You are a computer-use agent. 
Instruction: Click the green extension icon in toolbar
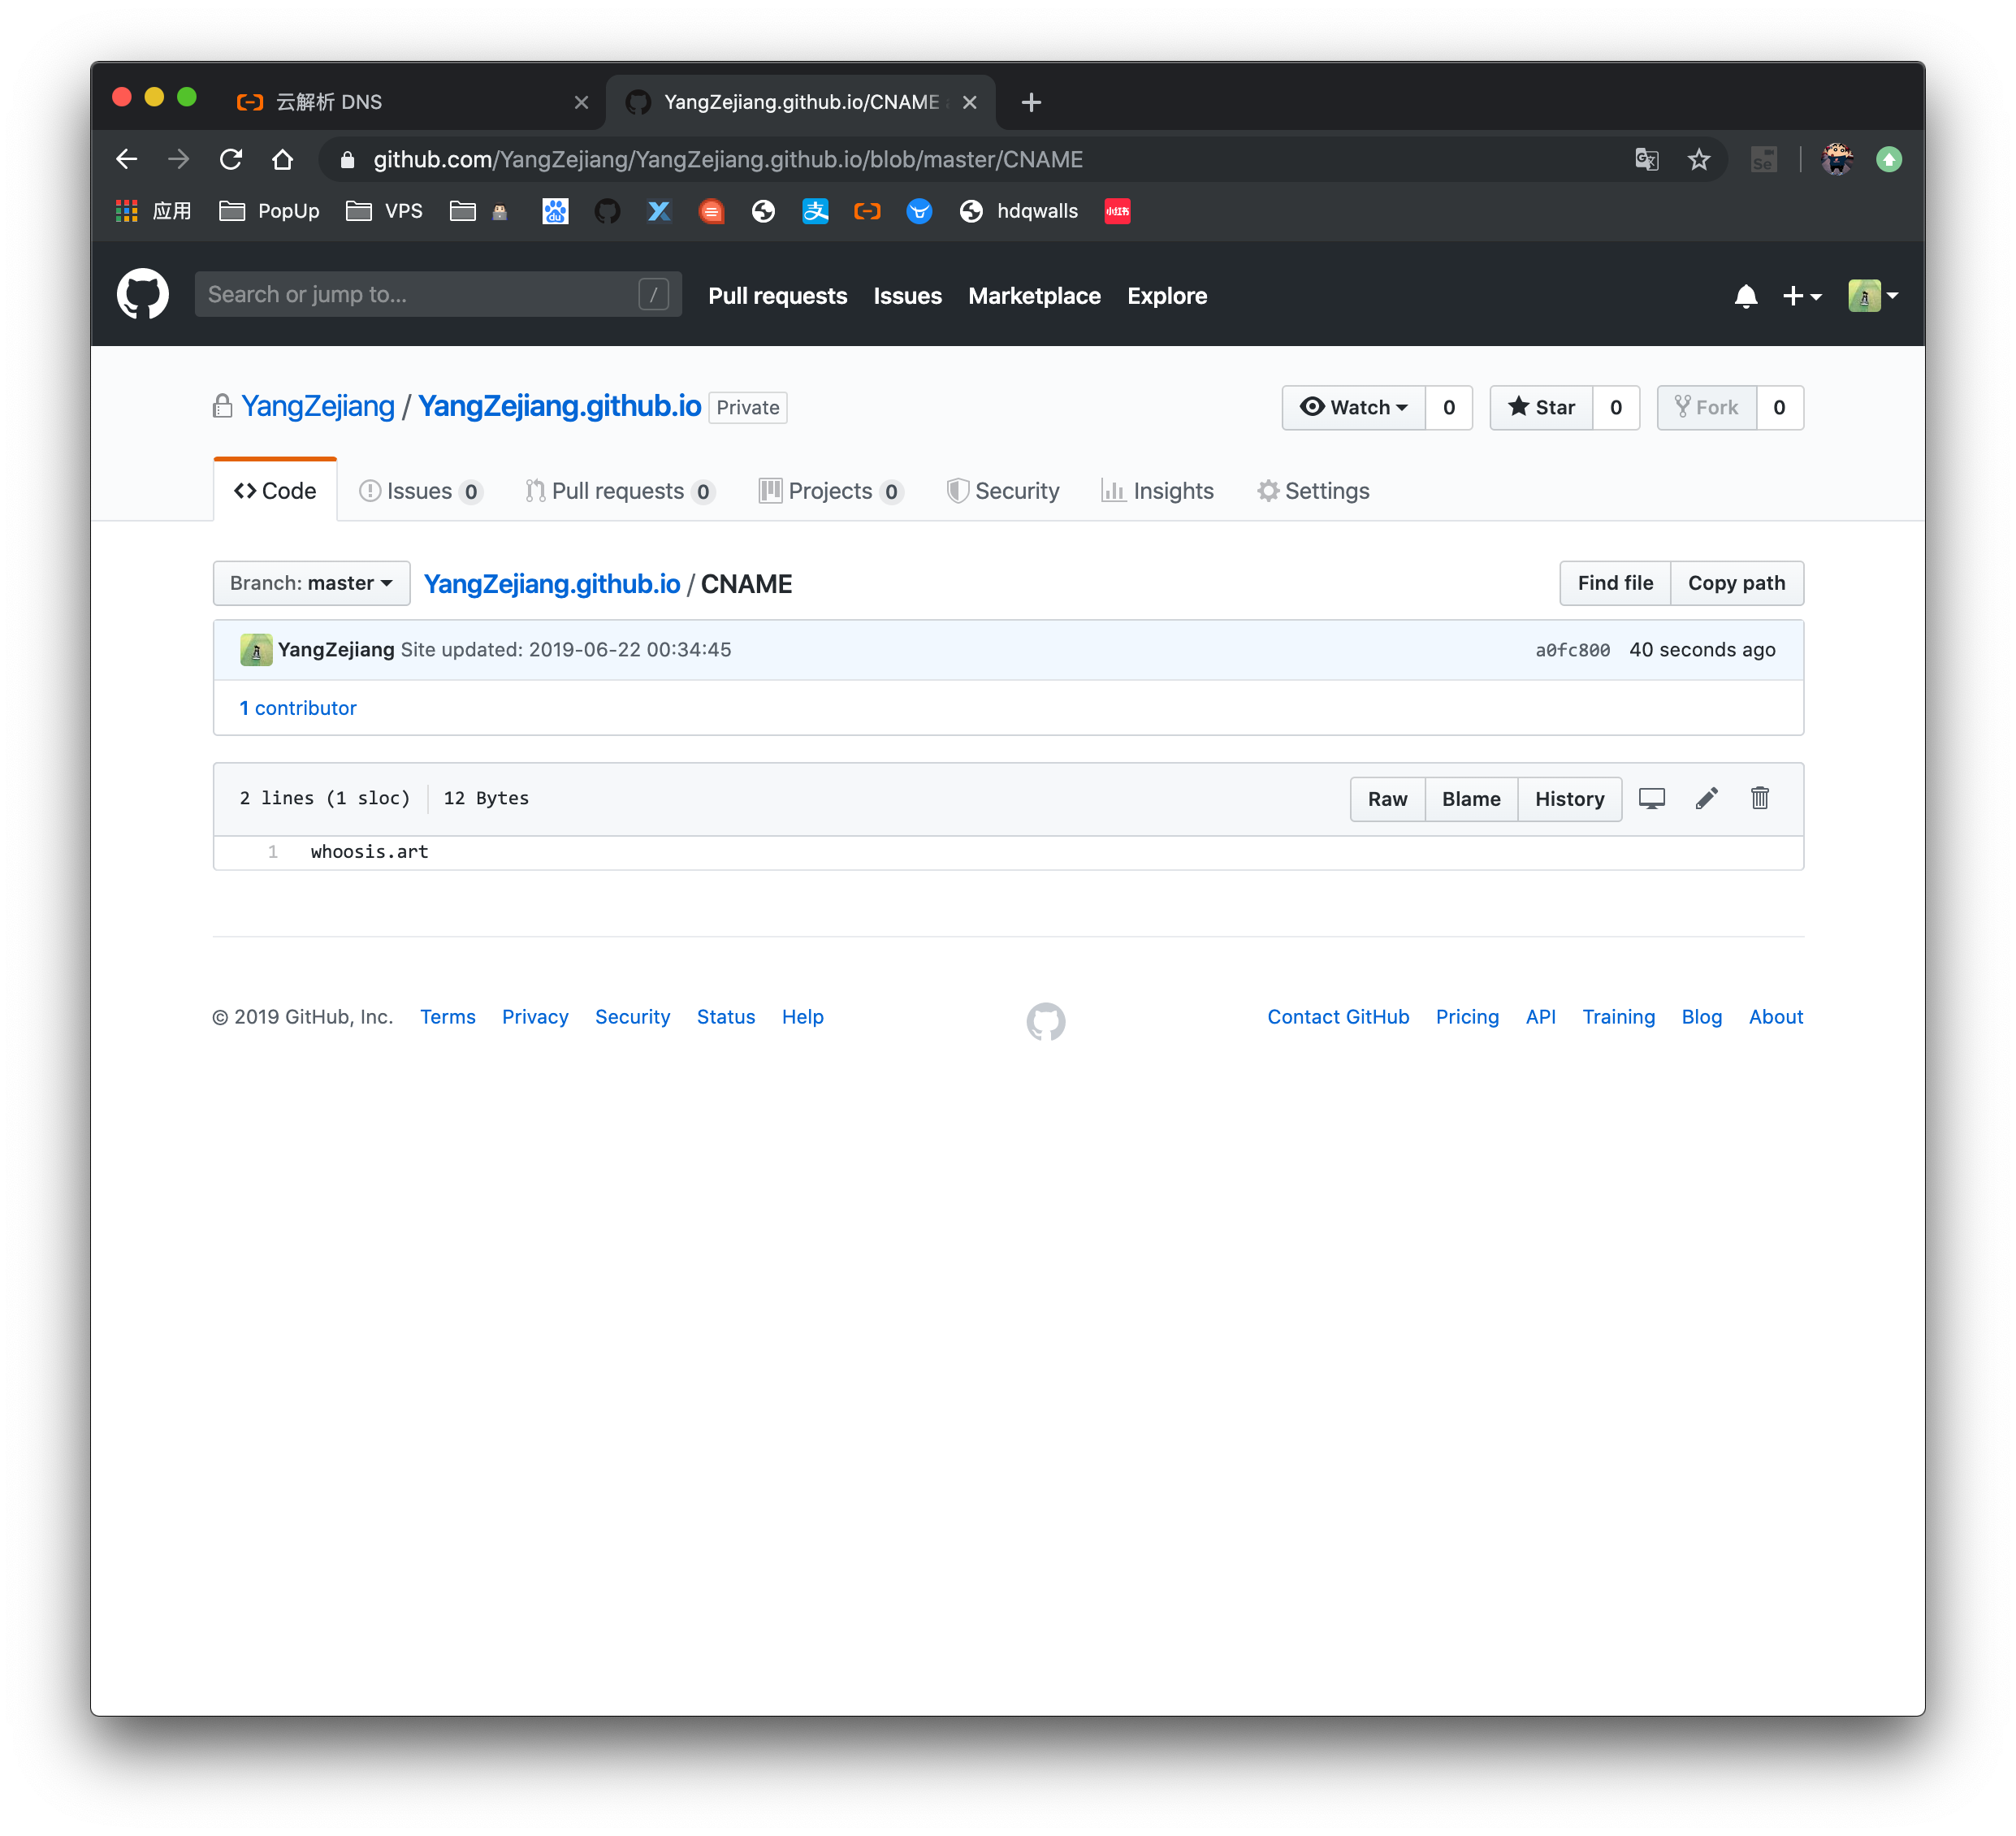1888,159
